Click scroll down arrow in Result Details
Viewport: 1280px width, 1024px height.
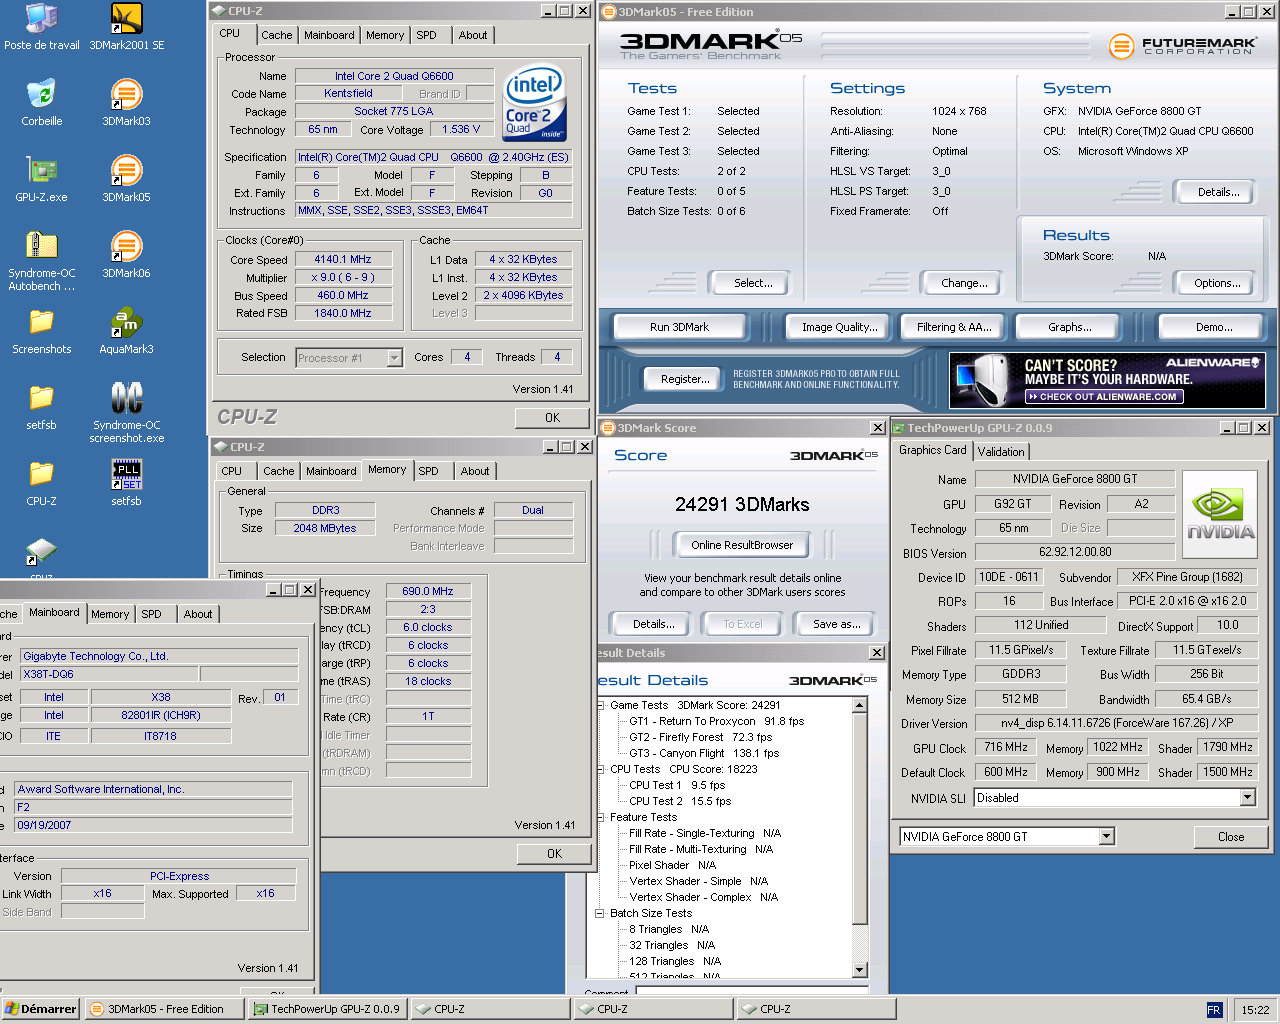860,969
